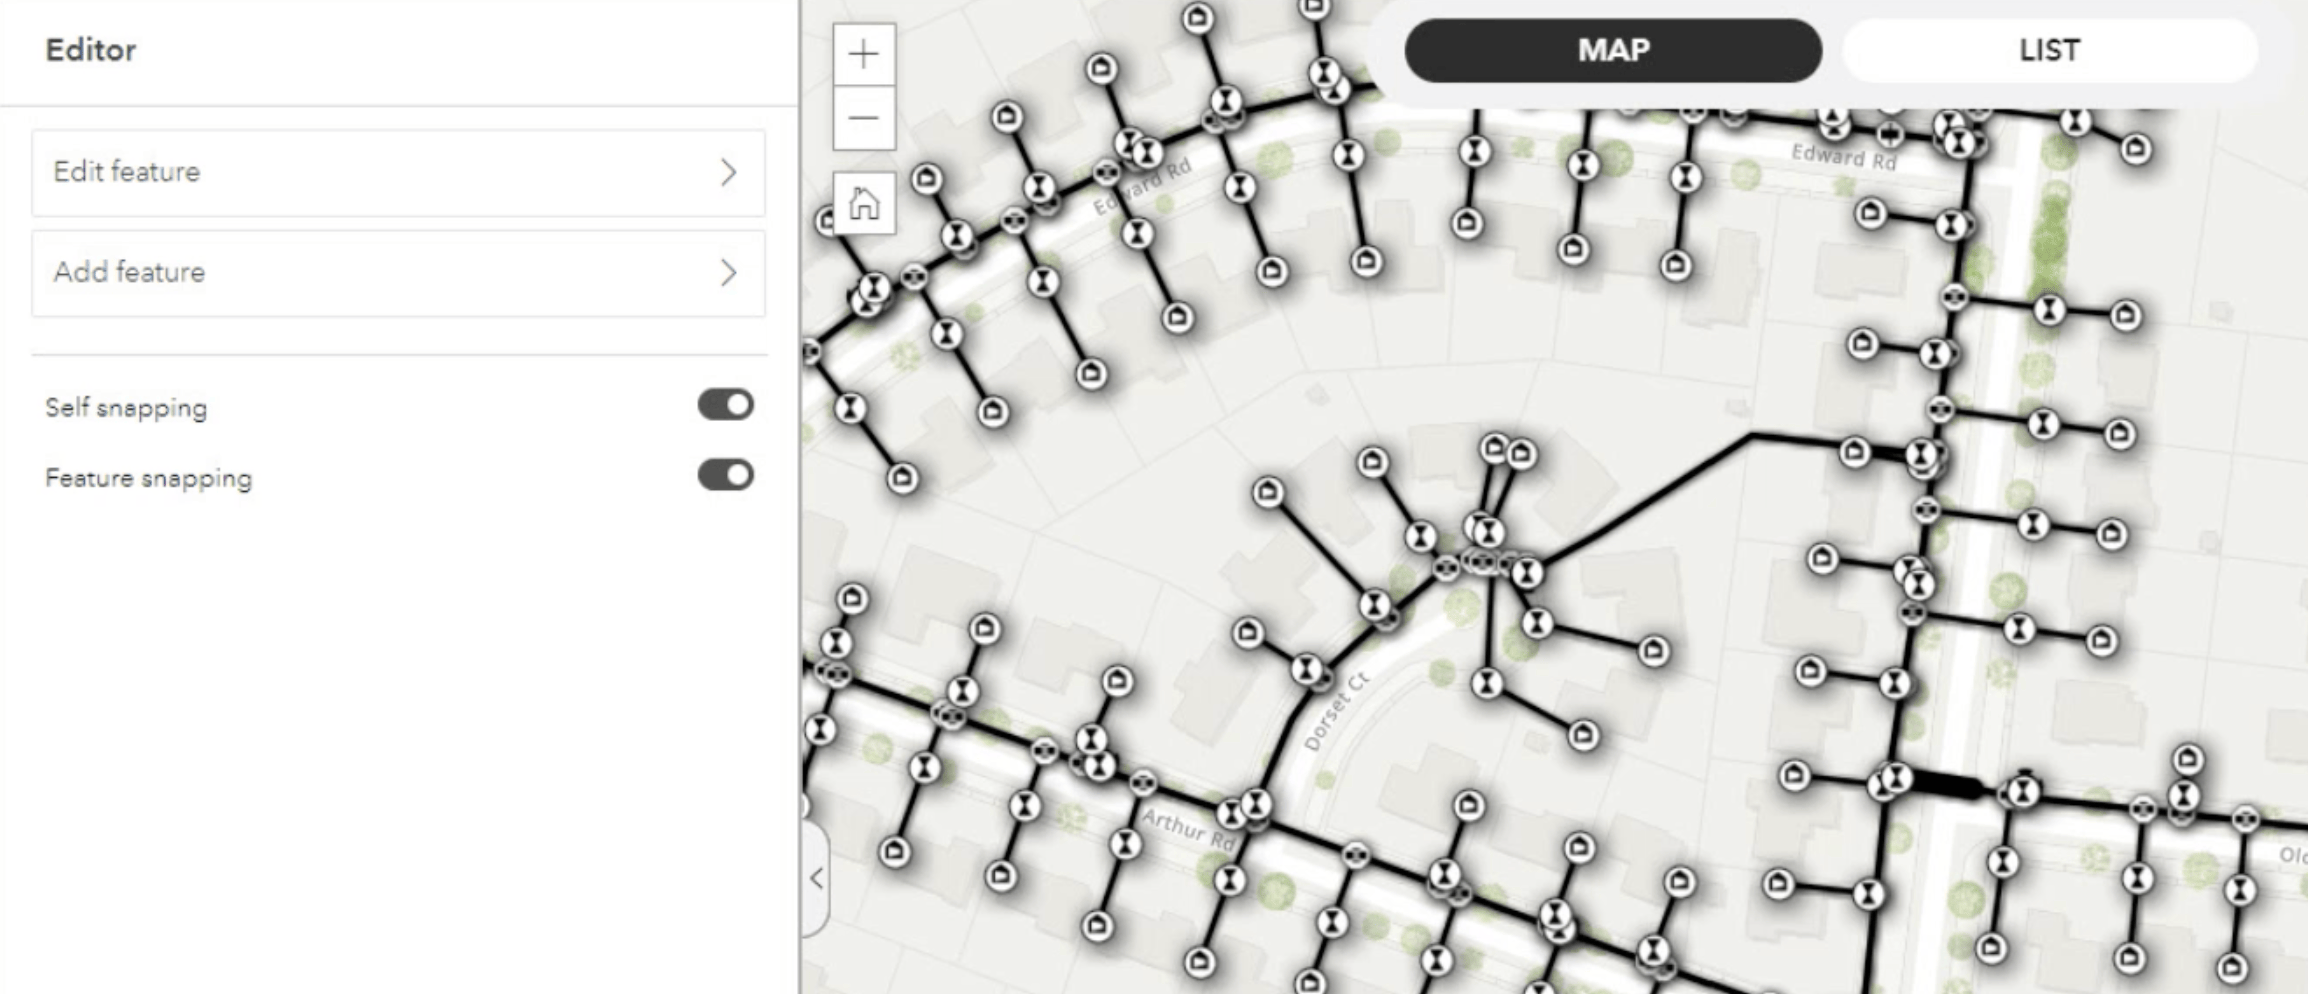Zoom out using the minus icon
Image resolution: width=2308 pixels, height=994 pixels.
coord(862,117)
